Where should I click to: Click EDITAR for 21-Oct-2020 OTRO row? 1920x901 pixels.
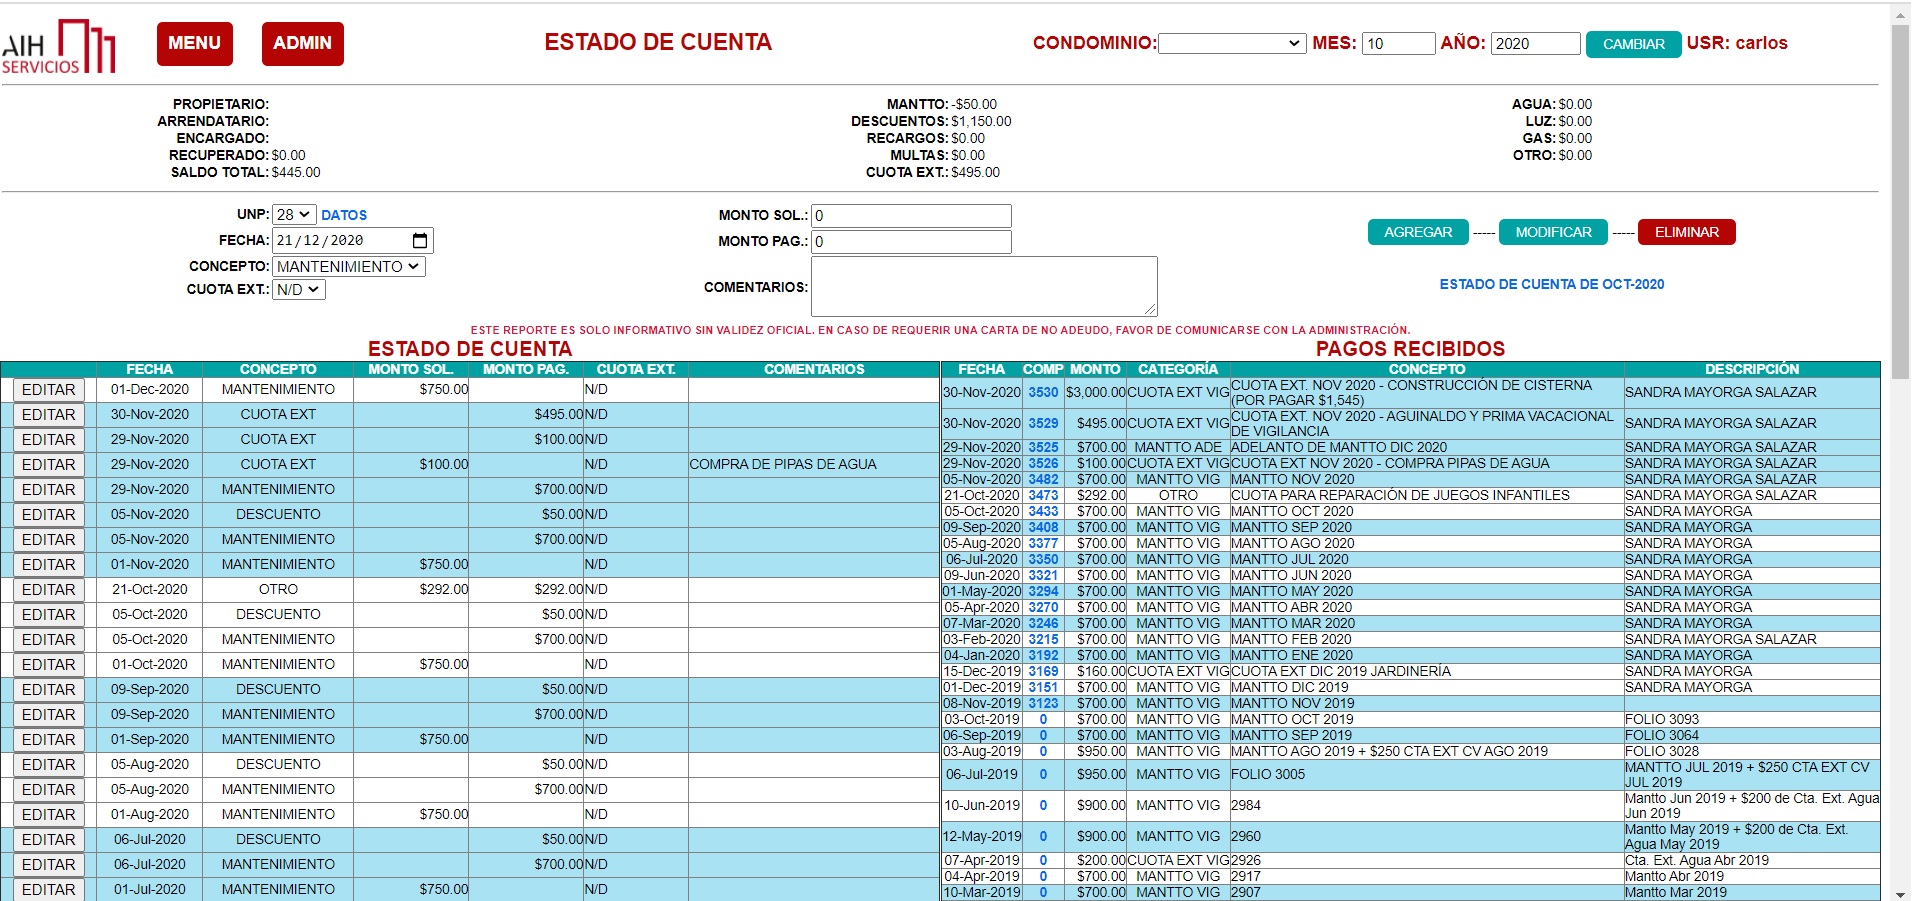[x=49, y=590]
